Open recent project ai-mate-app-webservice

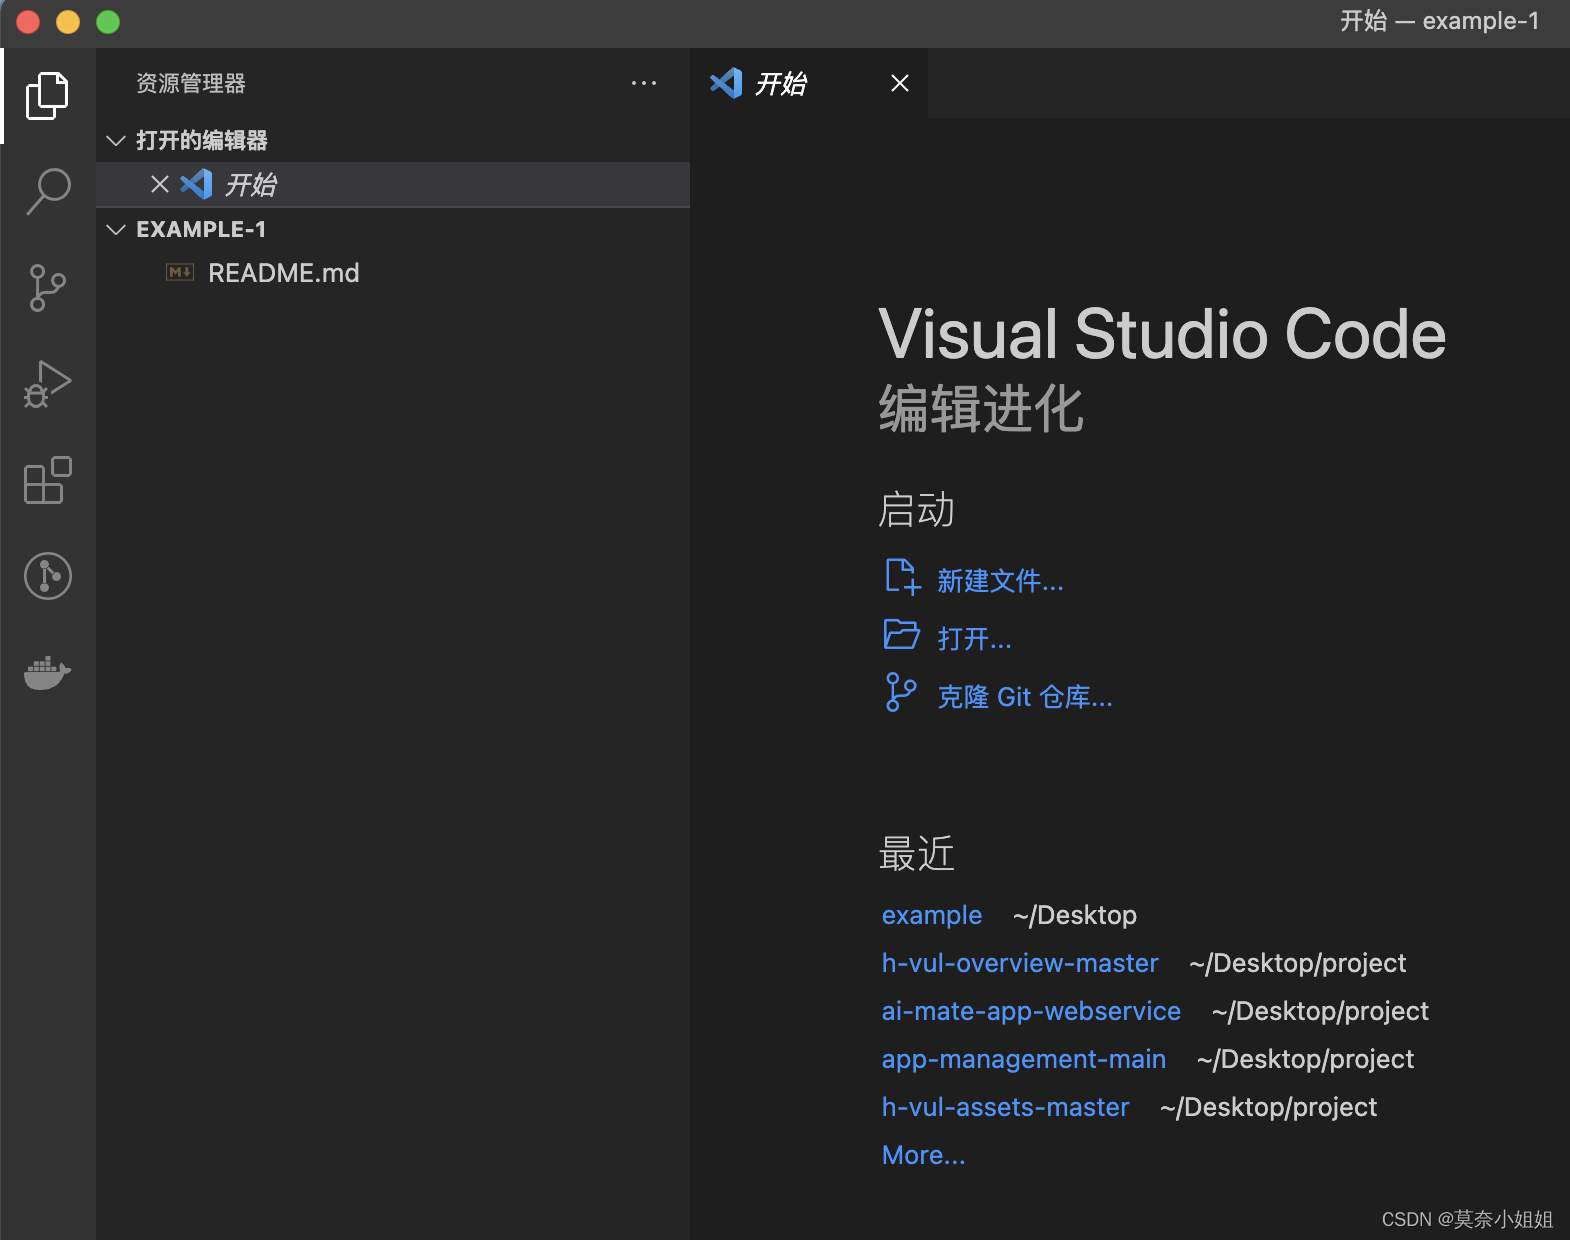tap(1031, 1011)
